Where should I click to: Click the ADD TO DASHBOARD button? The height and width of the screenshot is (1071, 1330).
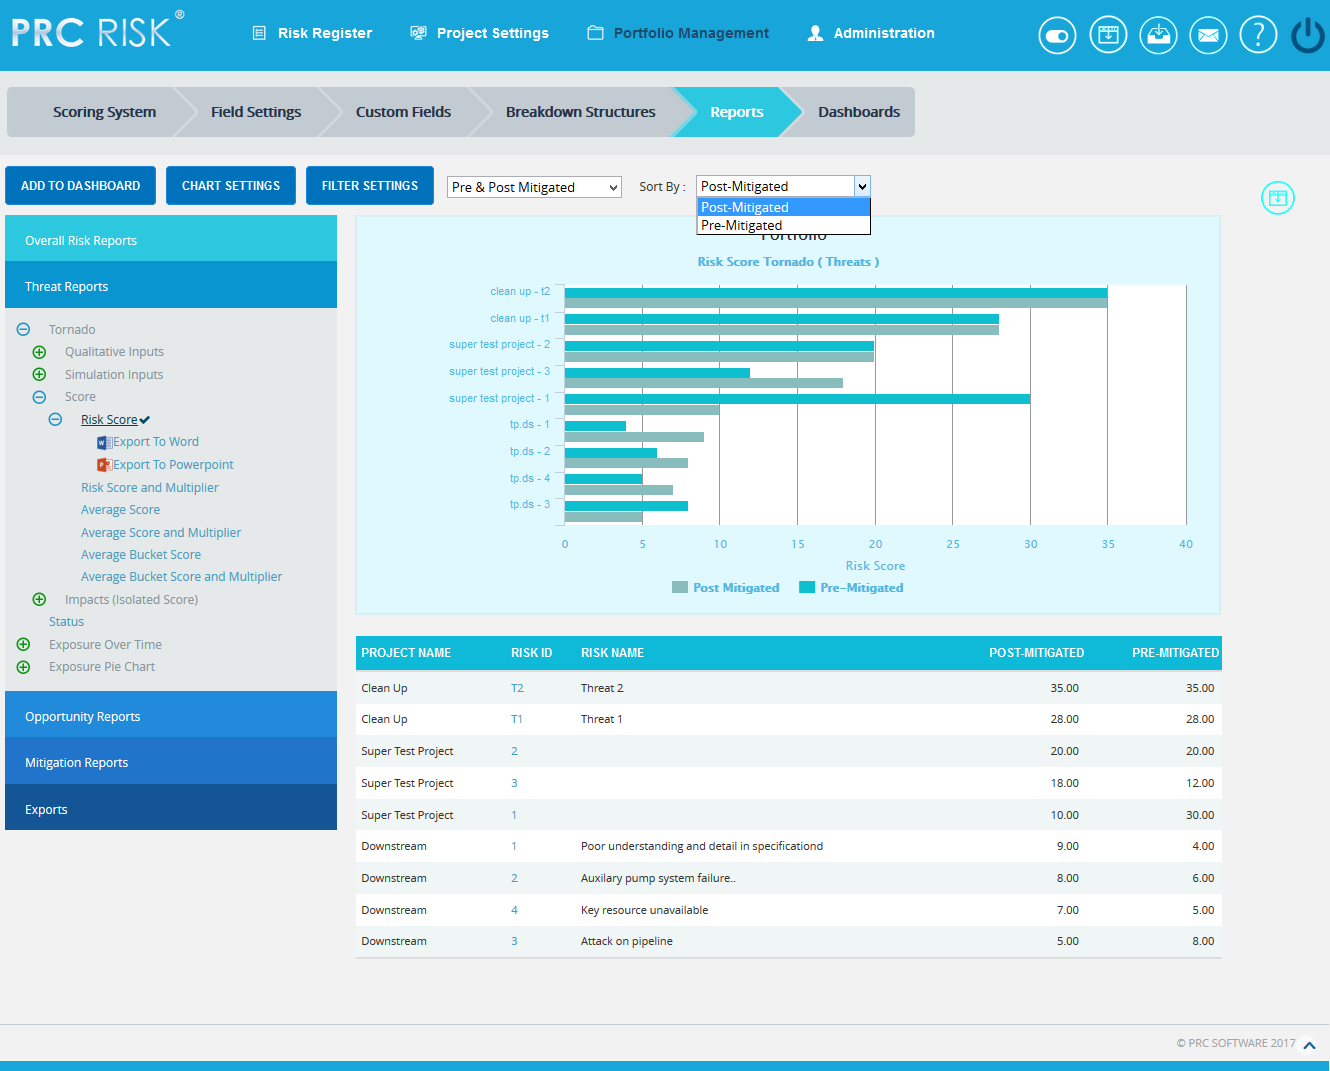coord(80,185)
